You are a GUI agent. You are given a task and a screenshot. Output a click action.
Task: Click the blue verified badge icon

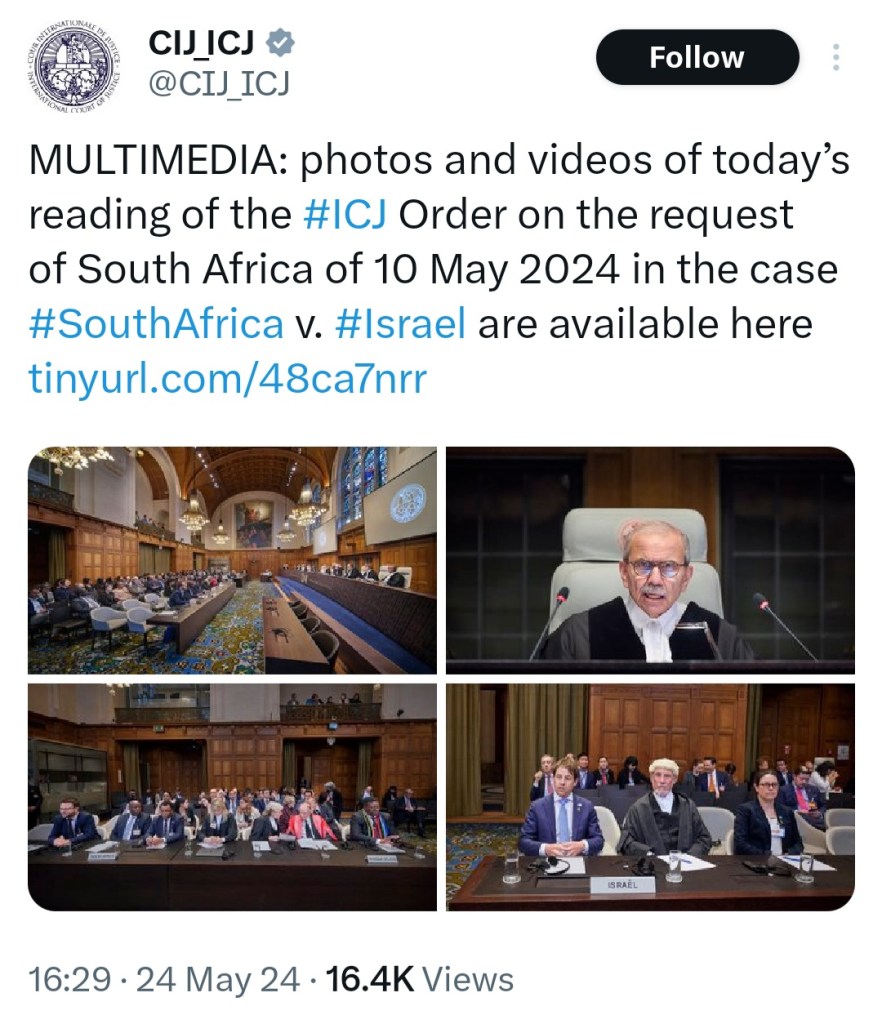(x=280, y=42)
